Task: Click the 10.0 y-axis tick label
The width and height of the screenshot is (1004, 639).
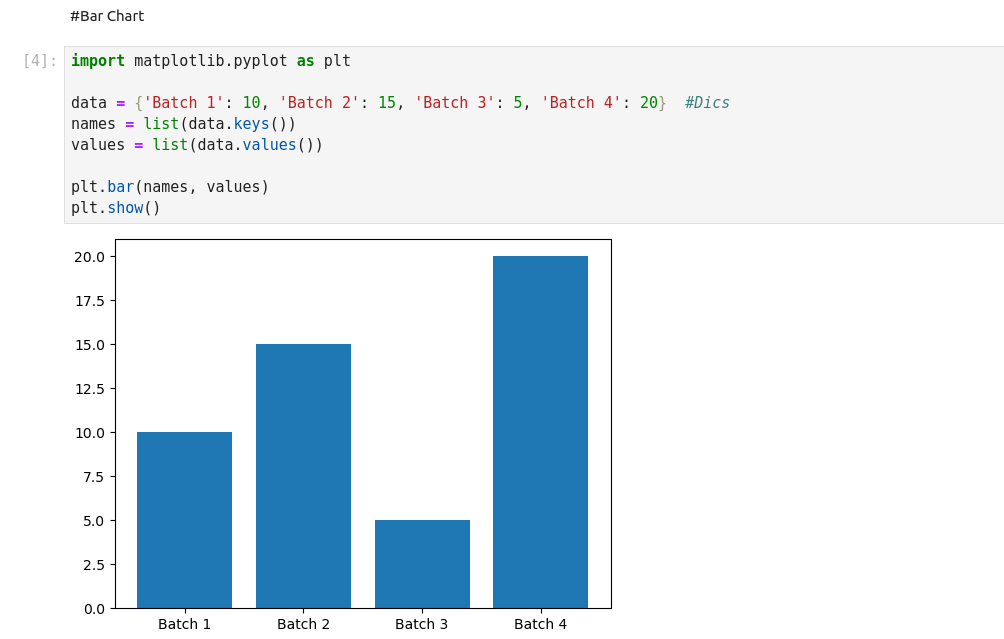Action: [89, 433]
